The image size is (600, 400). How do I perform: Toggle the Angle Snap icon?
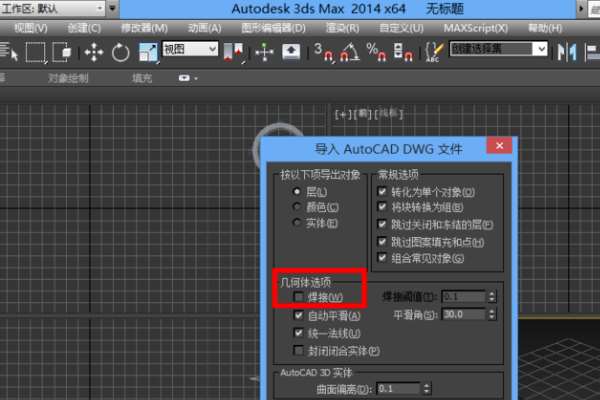point(349,52)
